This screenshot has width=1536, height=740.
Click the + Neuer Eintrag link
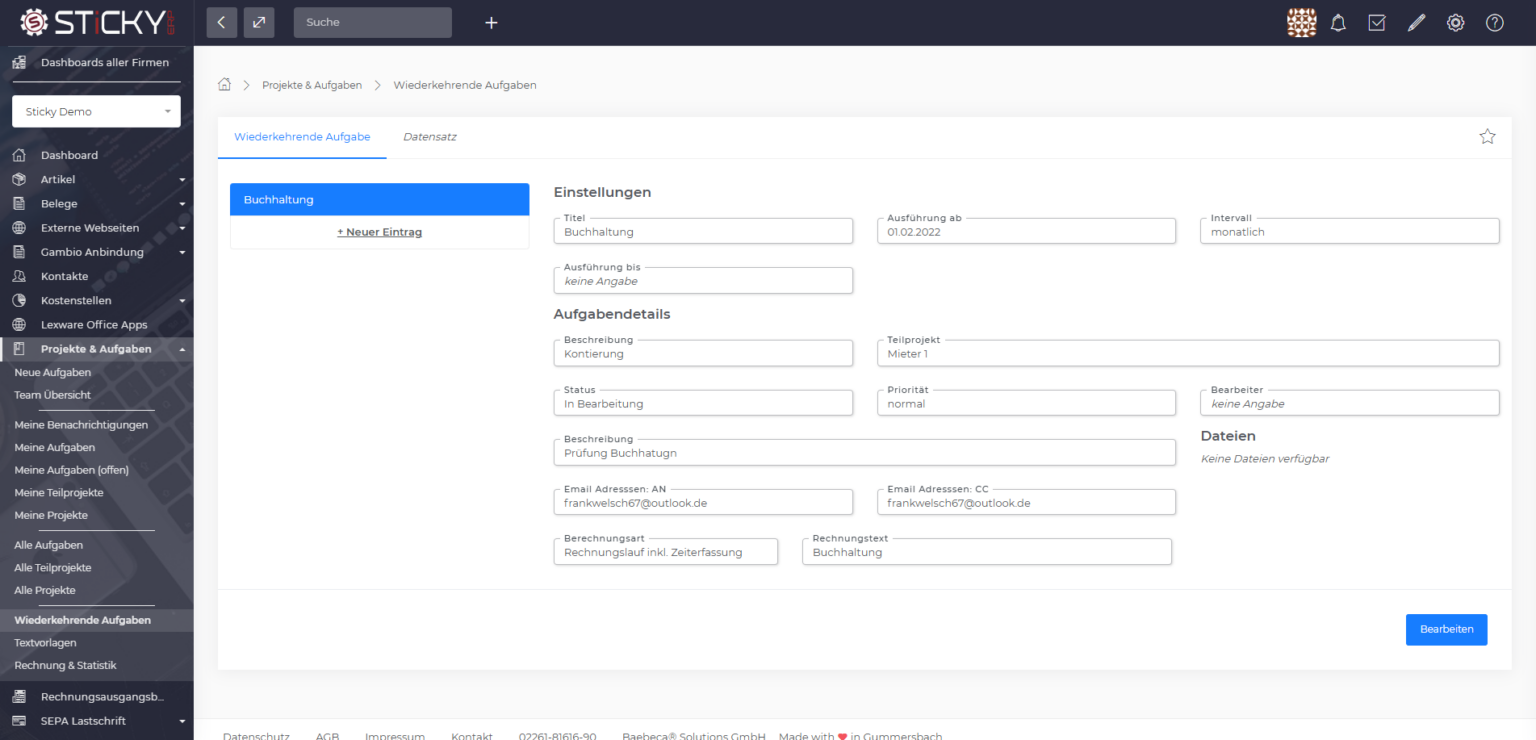[379, 232]
